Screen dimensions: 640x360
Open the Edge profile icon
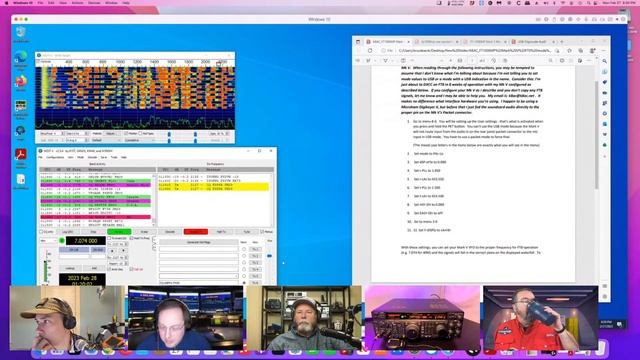point(592,51)
